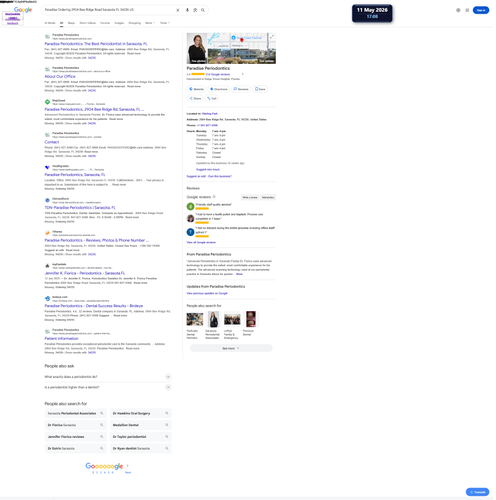496x500 pixels.
Task: Open the More search filters dropdown
Action: 150,23
